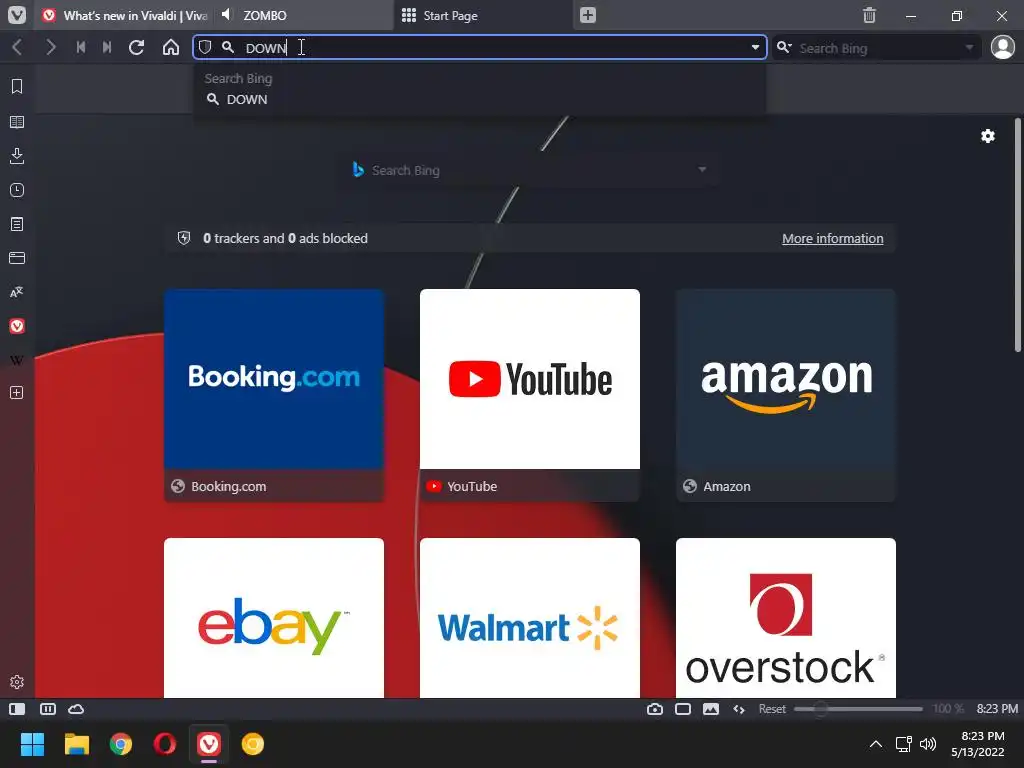The width and height of the screenshot is (1024, 768).
Task: Choose search engine via magnifier icon
Action: (784, 47)
